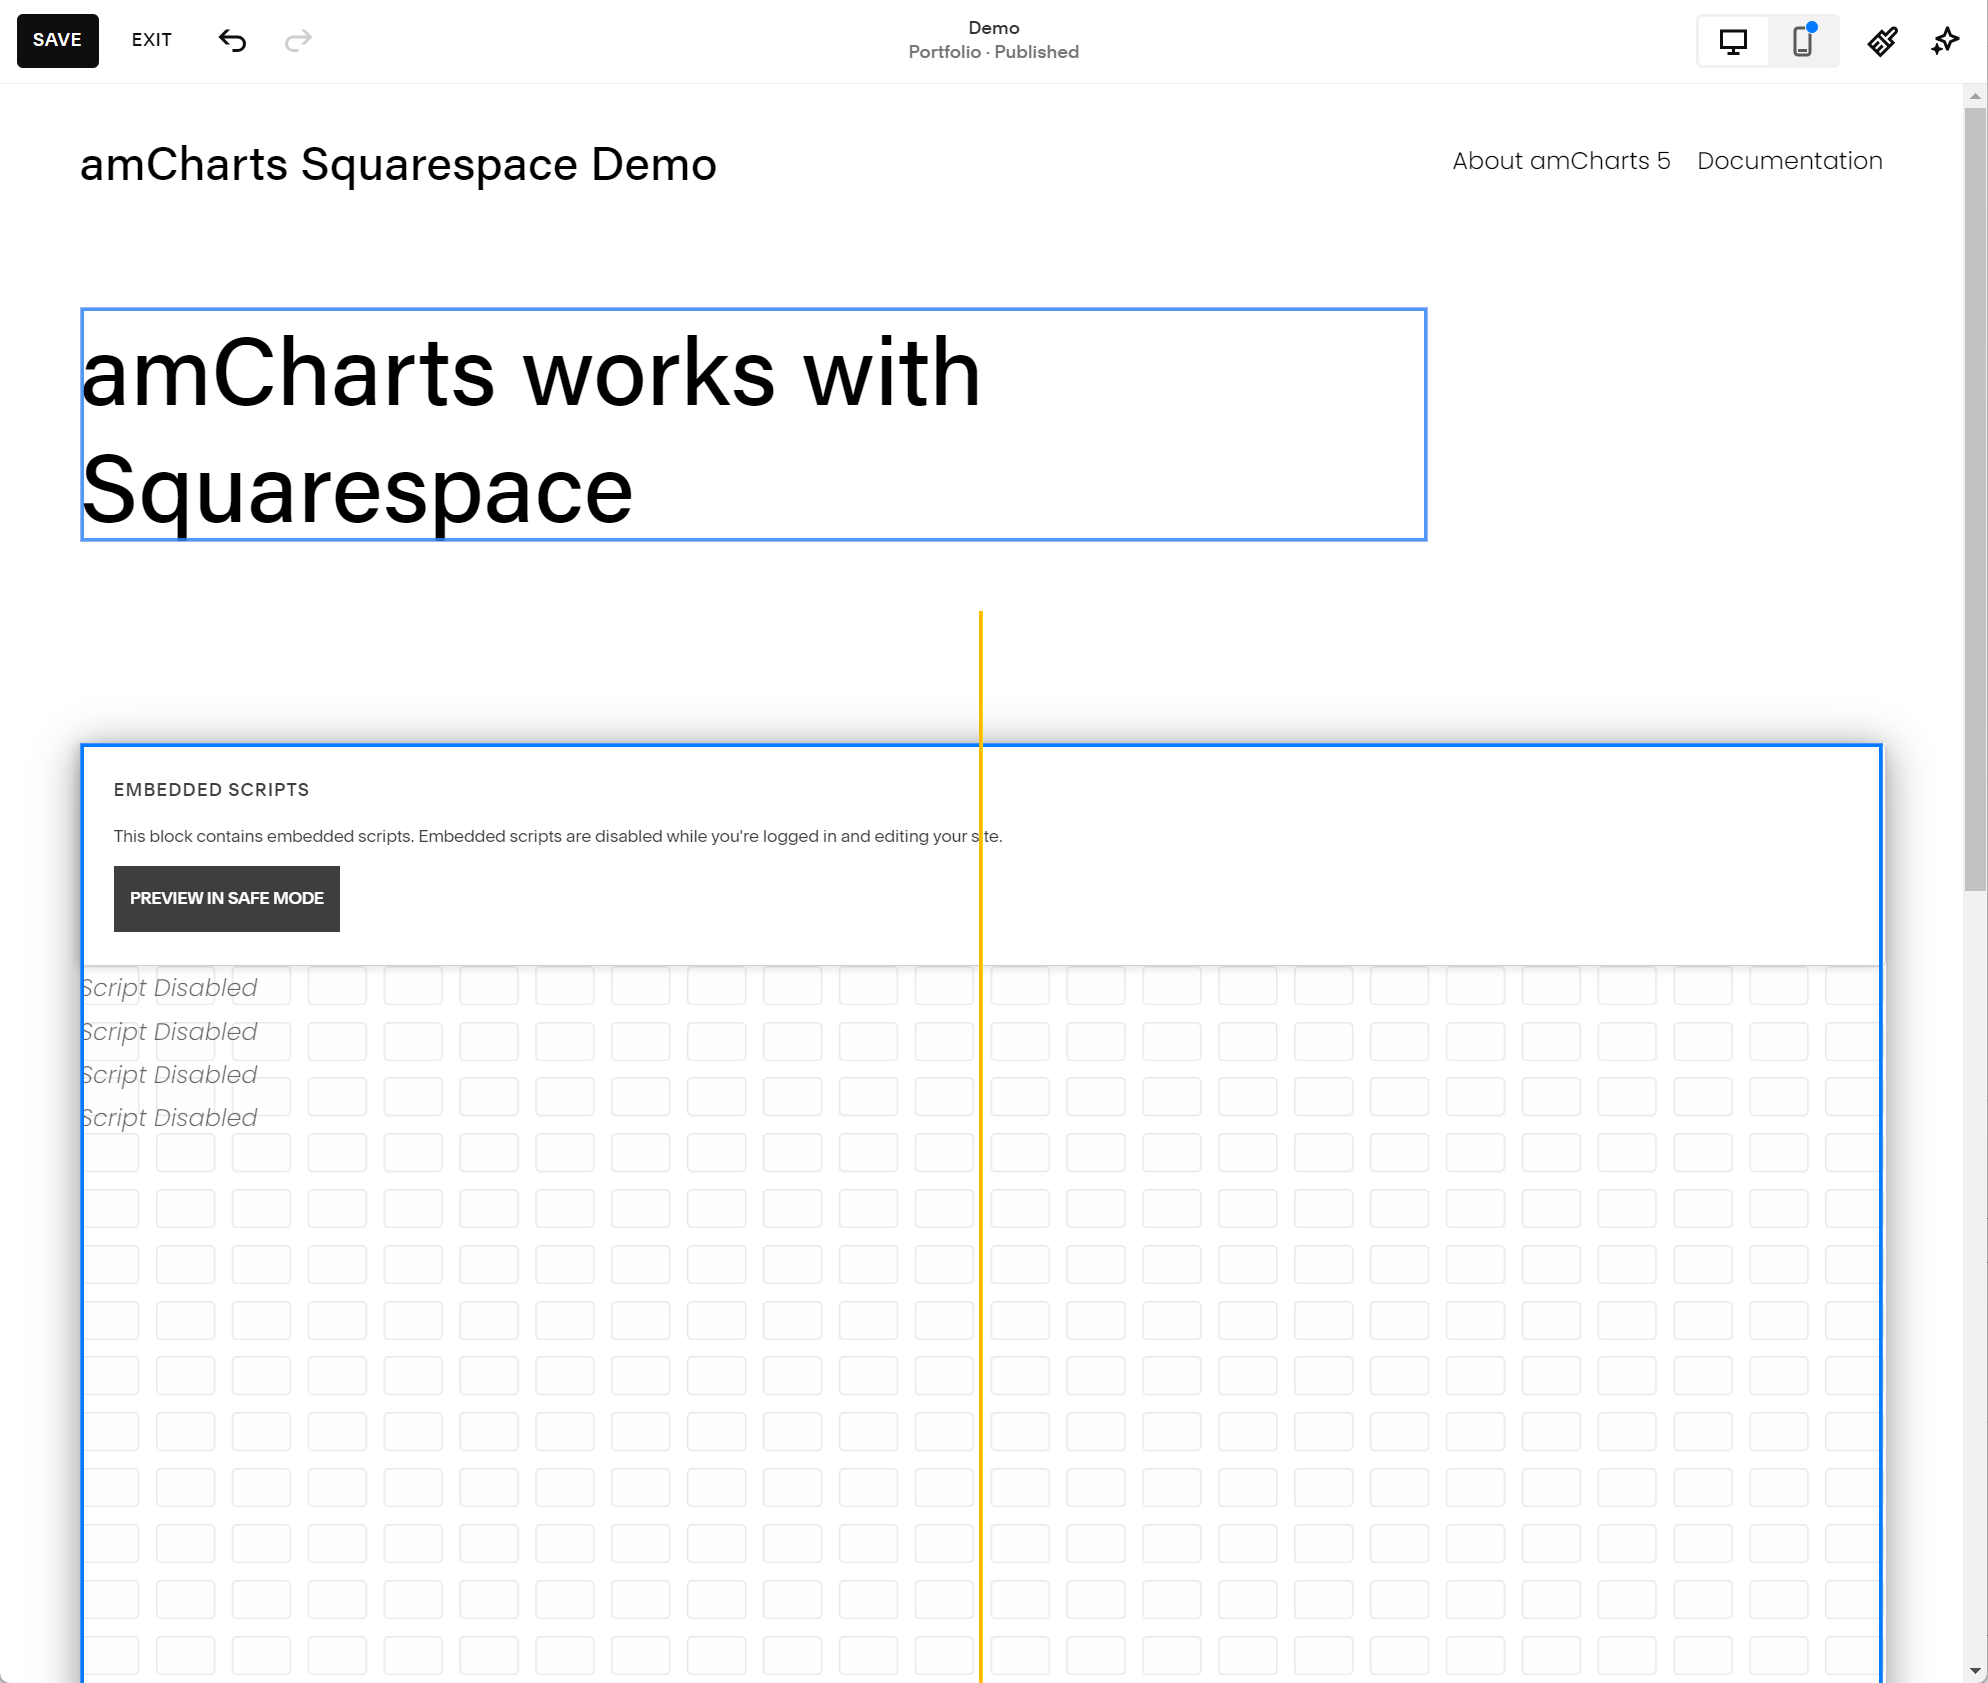The image size is (1988, 1683).
Task: Click the vertical scrollbar thumb
Action: (1974, 500)
